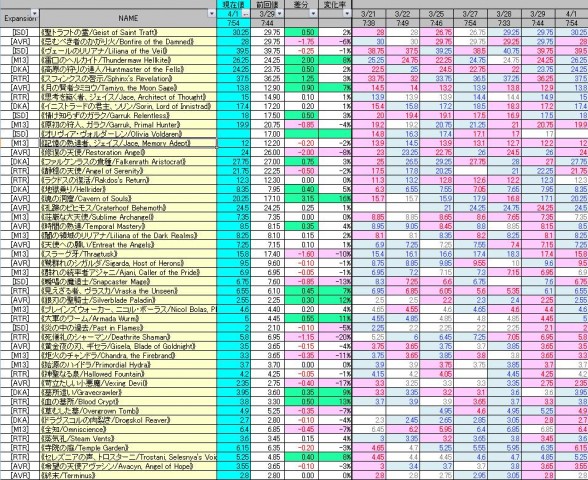The image size is (588, 480).
Task: Click the Snapcaster Mage name cell
Action: tap(128, 282)
